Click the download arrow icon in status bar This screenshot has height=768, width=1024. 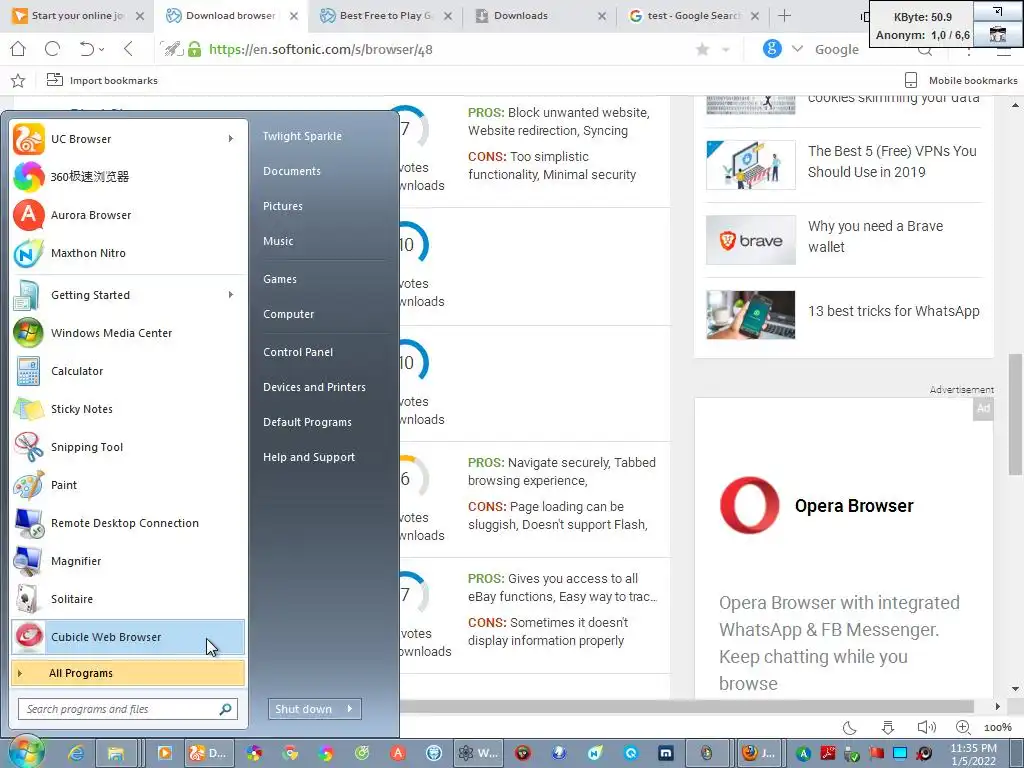888,728
